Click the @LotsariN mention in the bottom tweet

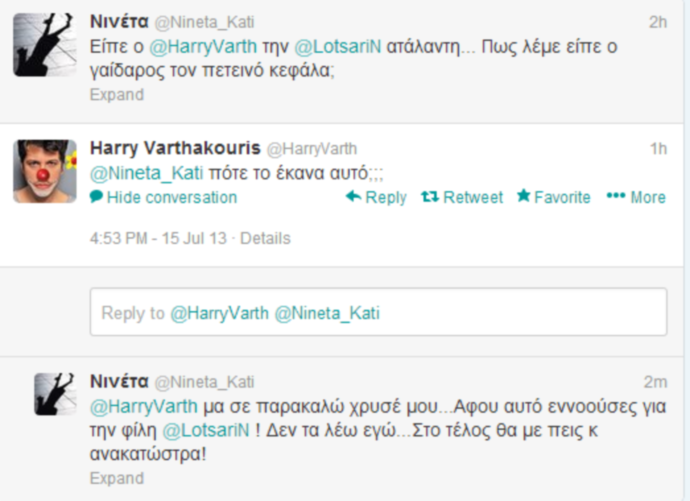click(201, 431)
